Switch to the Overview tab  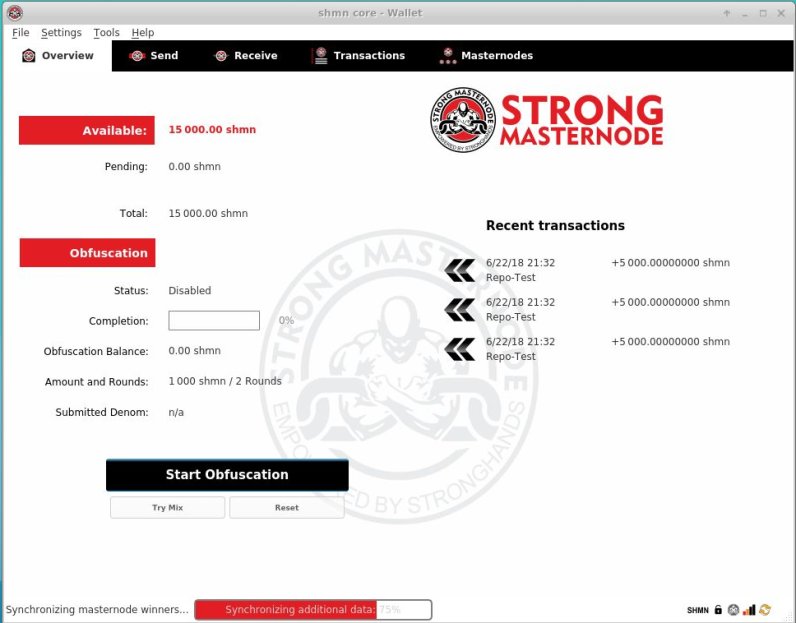coord(57,55)
